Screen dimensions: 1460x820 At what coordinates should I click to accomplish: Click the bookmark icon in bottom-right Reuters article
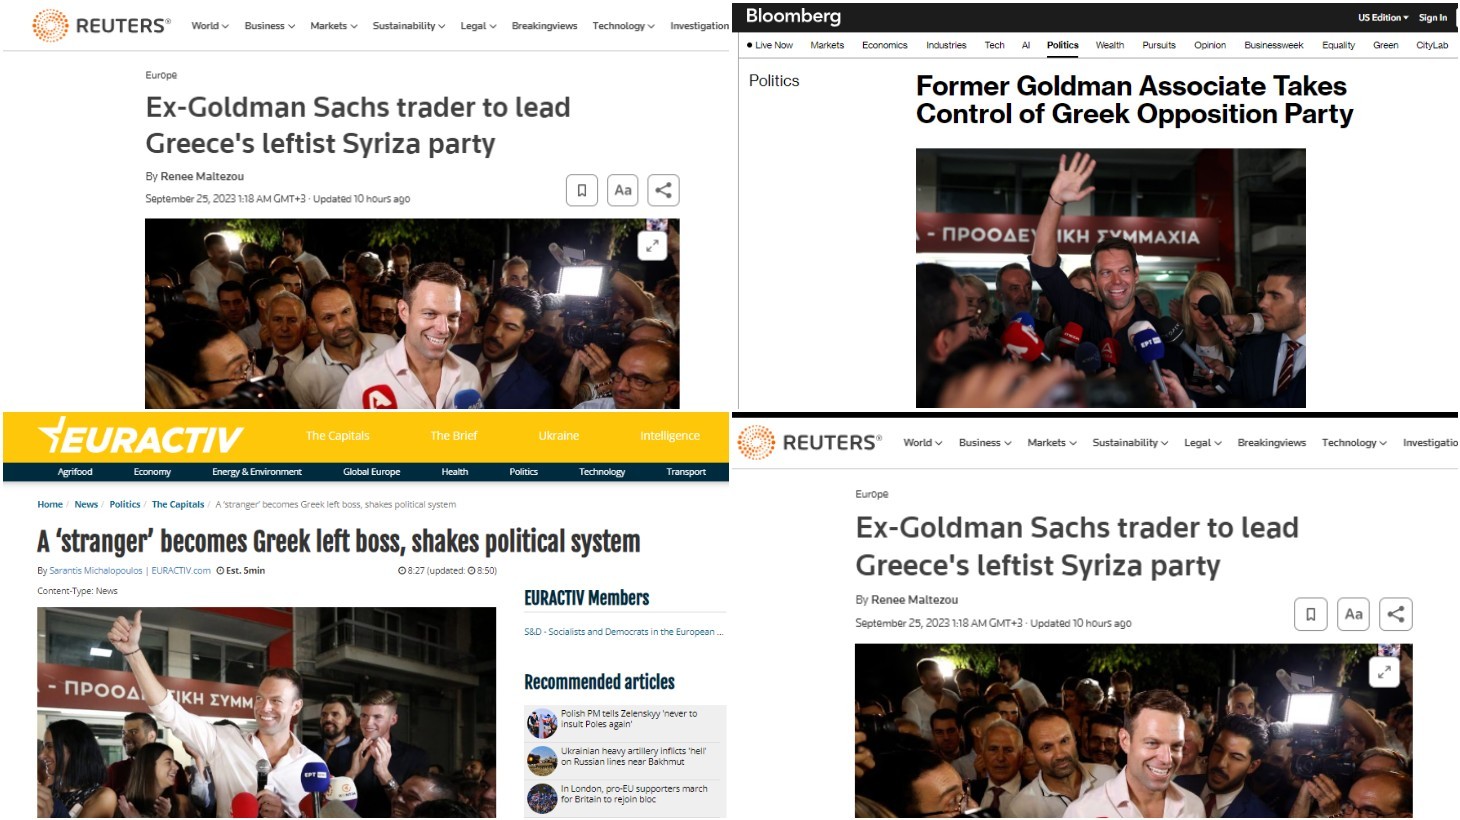click(x=1311, y=614)
